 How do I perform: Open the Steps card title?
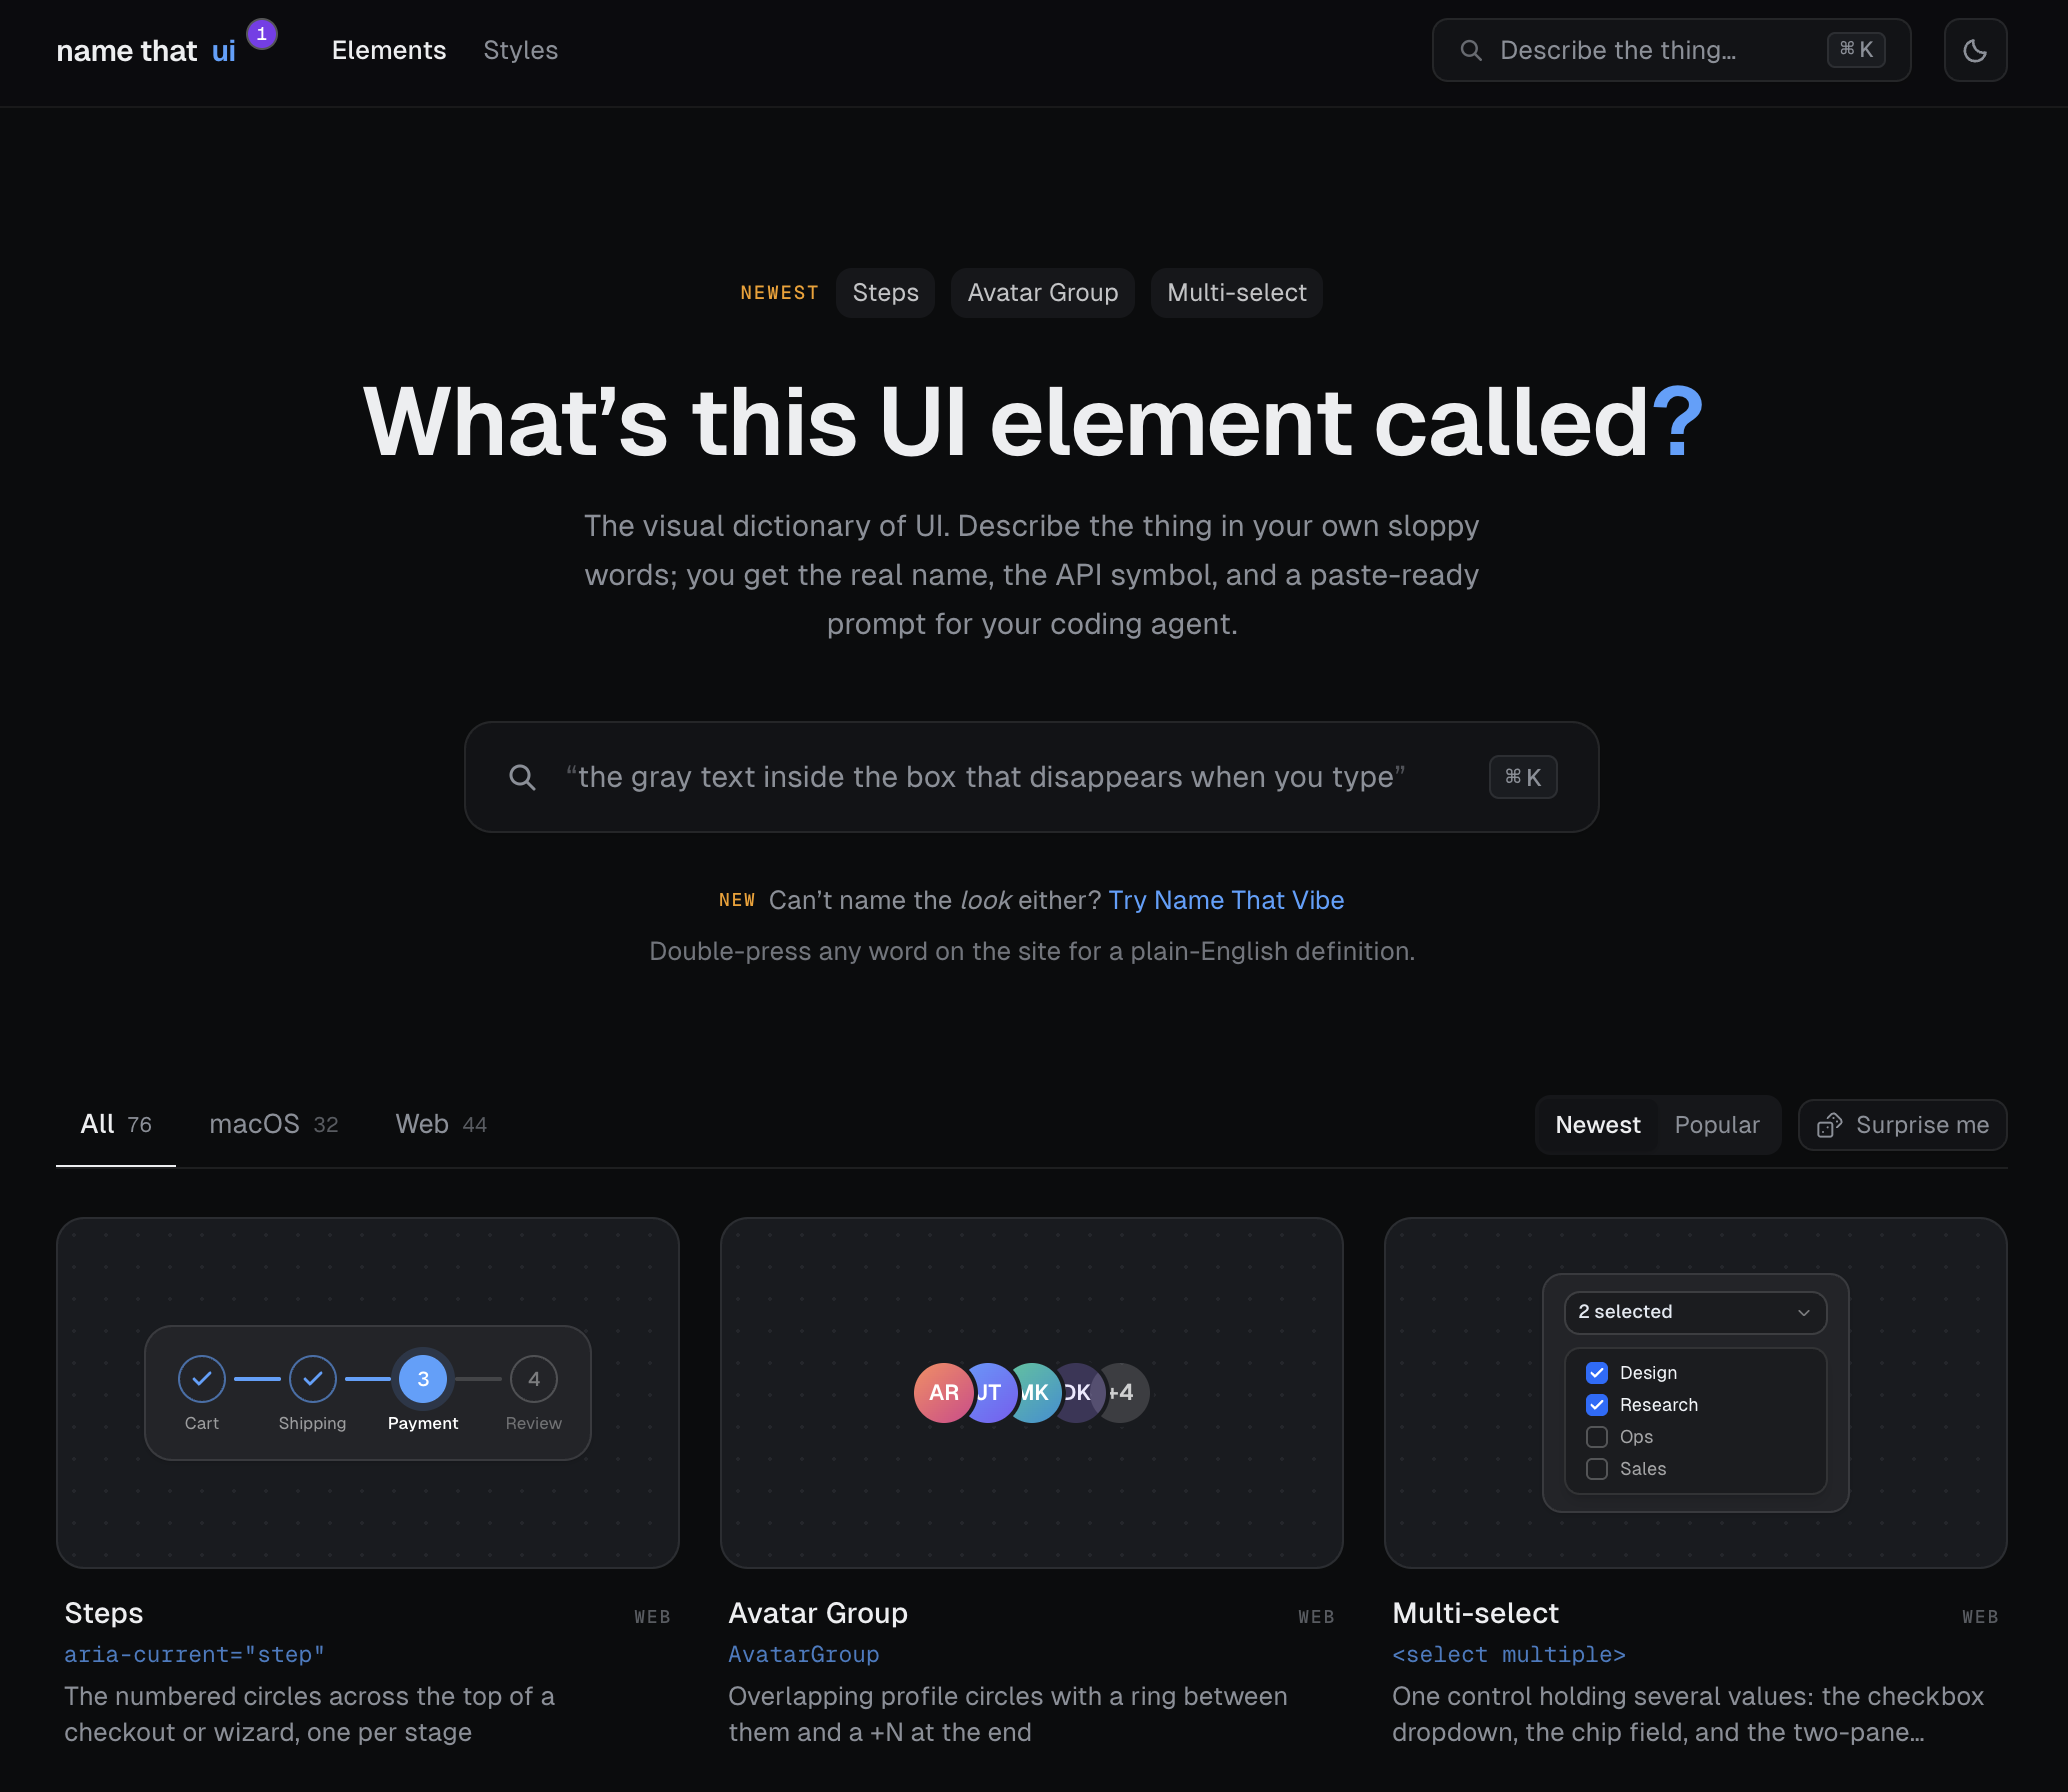coord(104,1613)
